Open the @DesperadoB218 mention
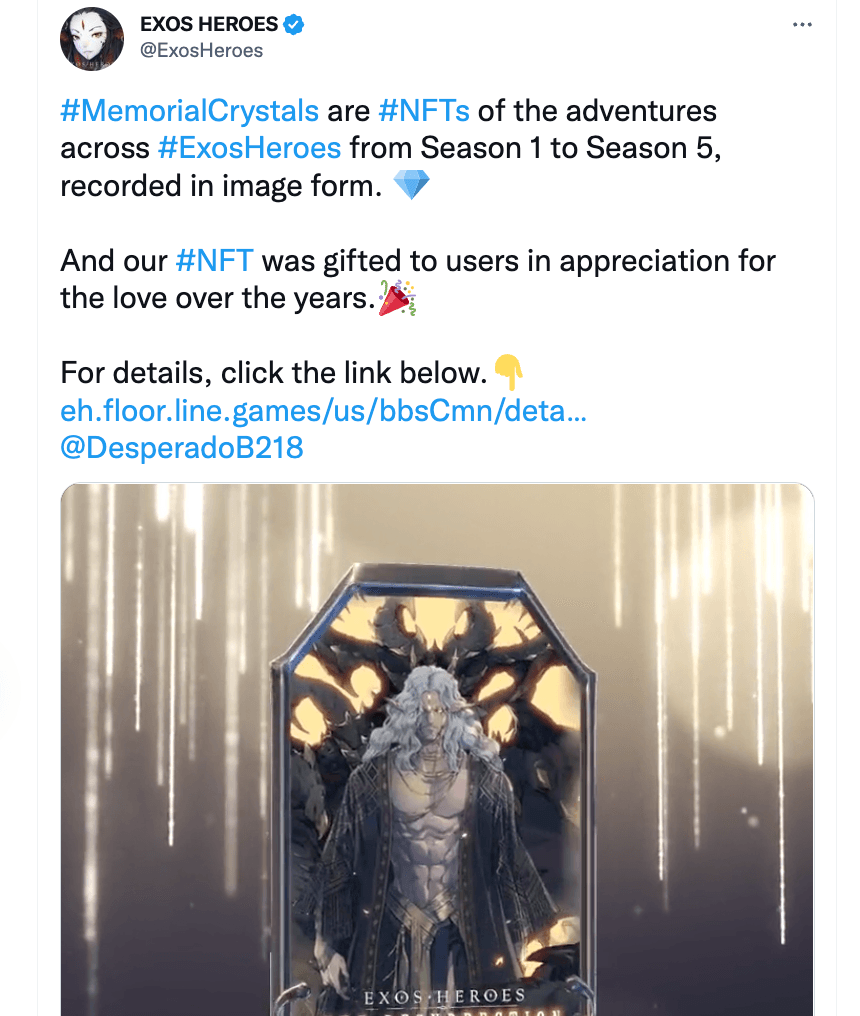Screen dimensions: 860x1016 click(x=181, y=448)
